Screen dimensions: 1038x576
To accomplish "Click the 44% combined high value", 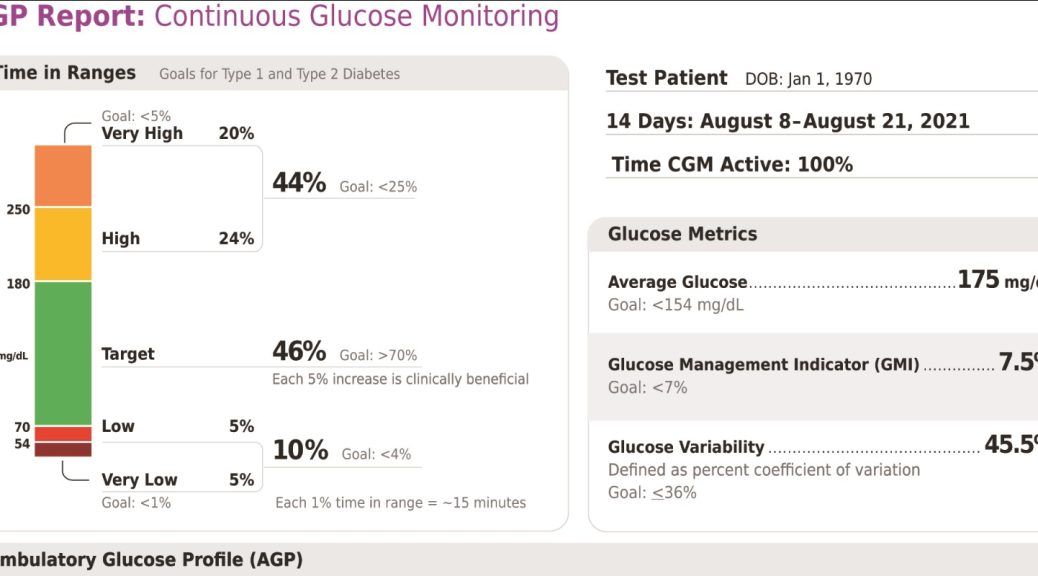I will (299, 183).
